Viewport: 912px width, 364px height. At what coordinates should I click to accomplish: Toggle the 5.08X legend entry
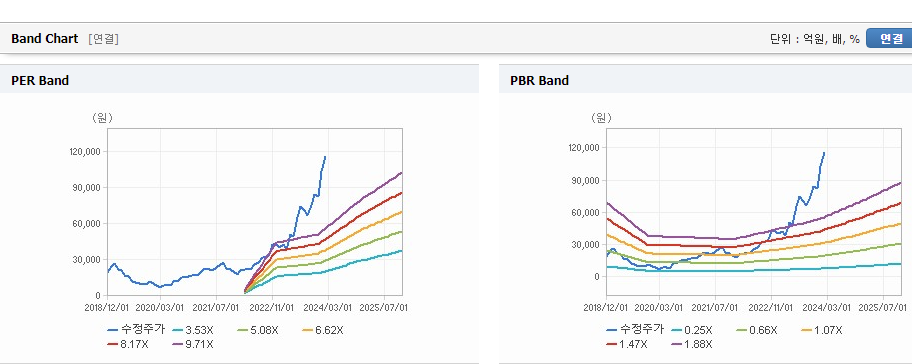click(x=258, y=330)
